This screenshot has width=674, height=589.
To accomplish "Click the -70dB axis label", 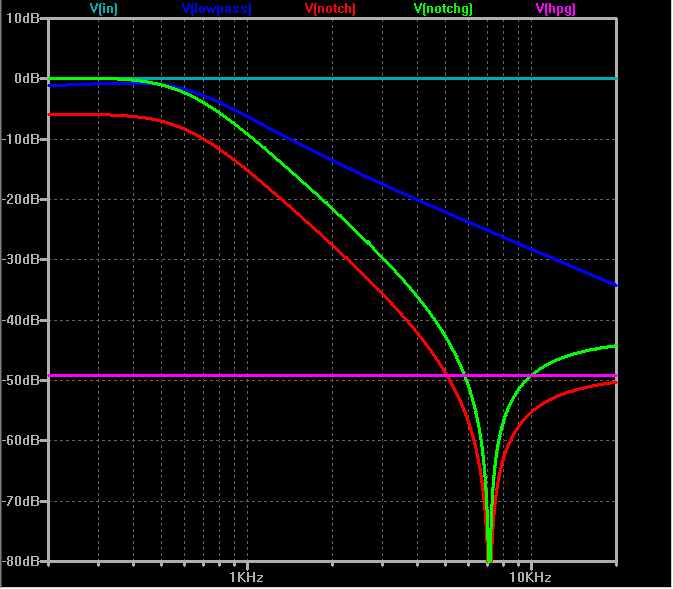I will tap(21, 501).
